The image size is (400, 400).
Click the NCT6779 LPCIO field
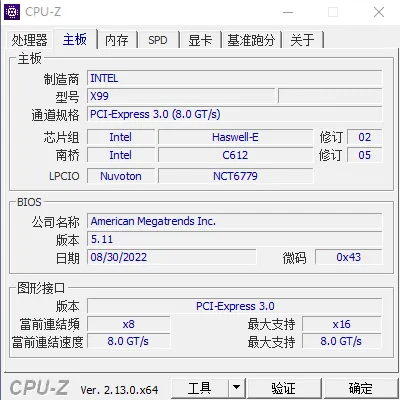235,176
